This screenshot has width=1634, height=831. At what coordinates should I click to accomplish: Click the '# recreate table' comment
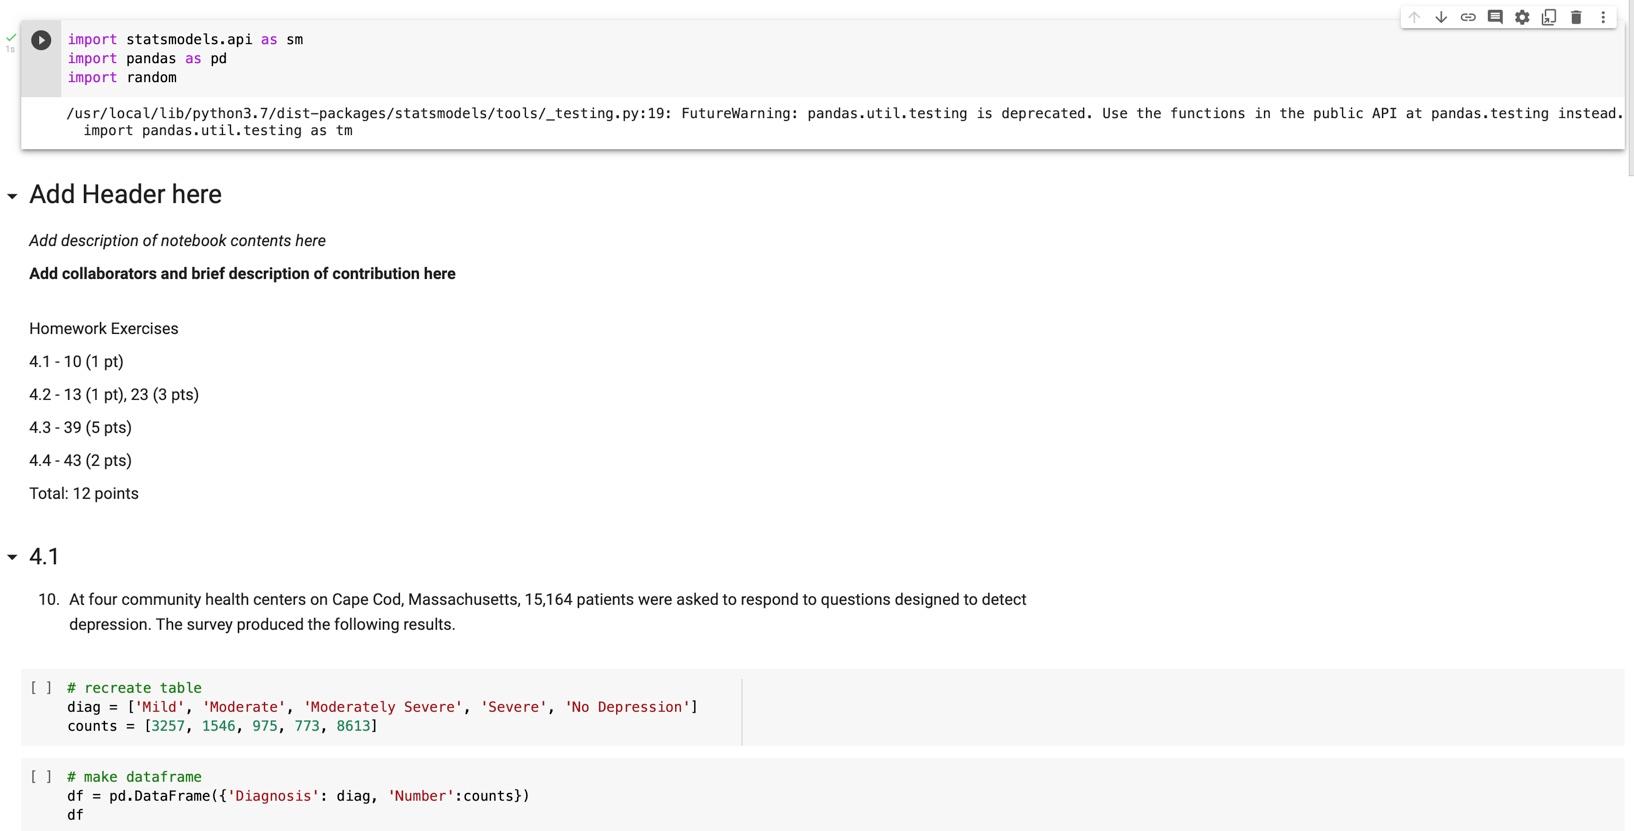tap(134, 688)
